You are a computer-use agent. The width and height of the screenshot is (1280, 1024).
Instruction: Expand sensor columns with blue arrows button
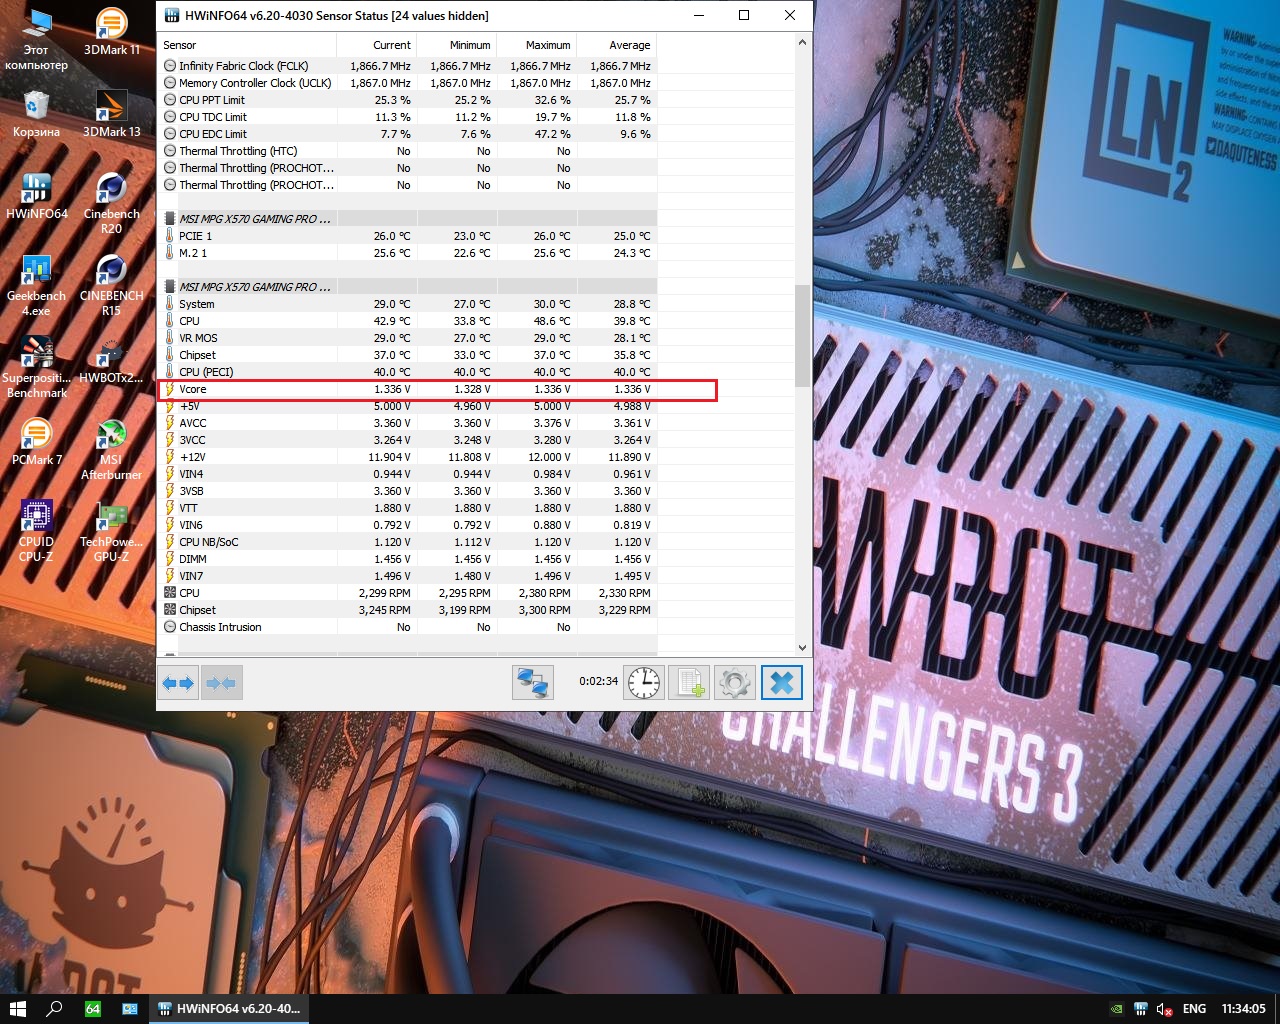(178, 683)
